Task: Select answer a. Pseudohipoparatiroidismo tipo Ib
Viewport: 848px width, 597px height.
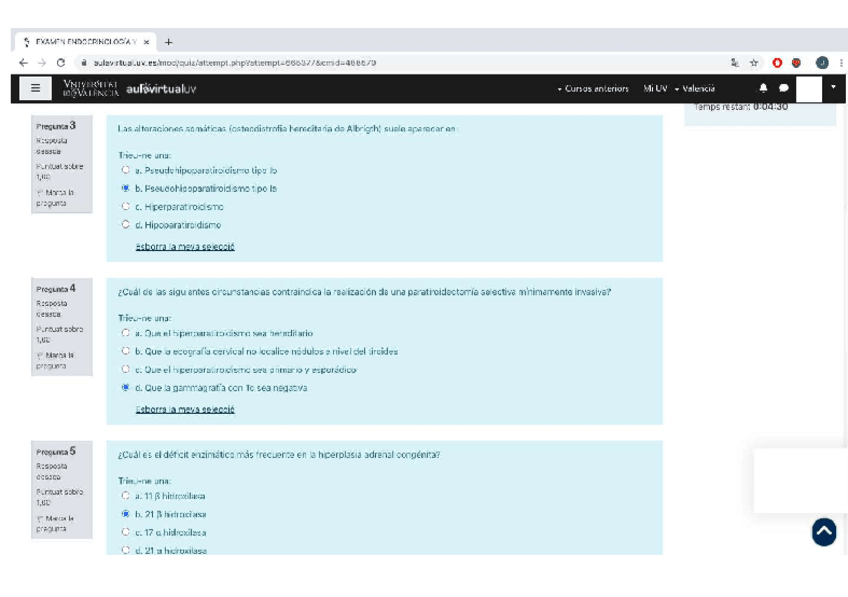Action: 125,170
